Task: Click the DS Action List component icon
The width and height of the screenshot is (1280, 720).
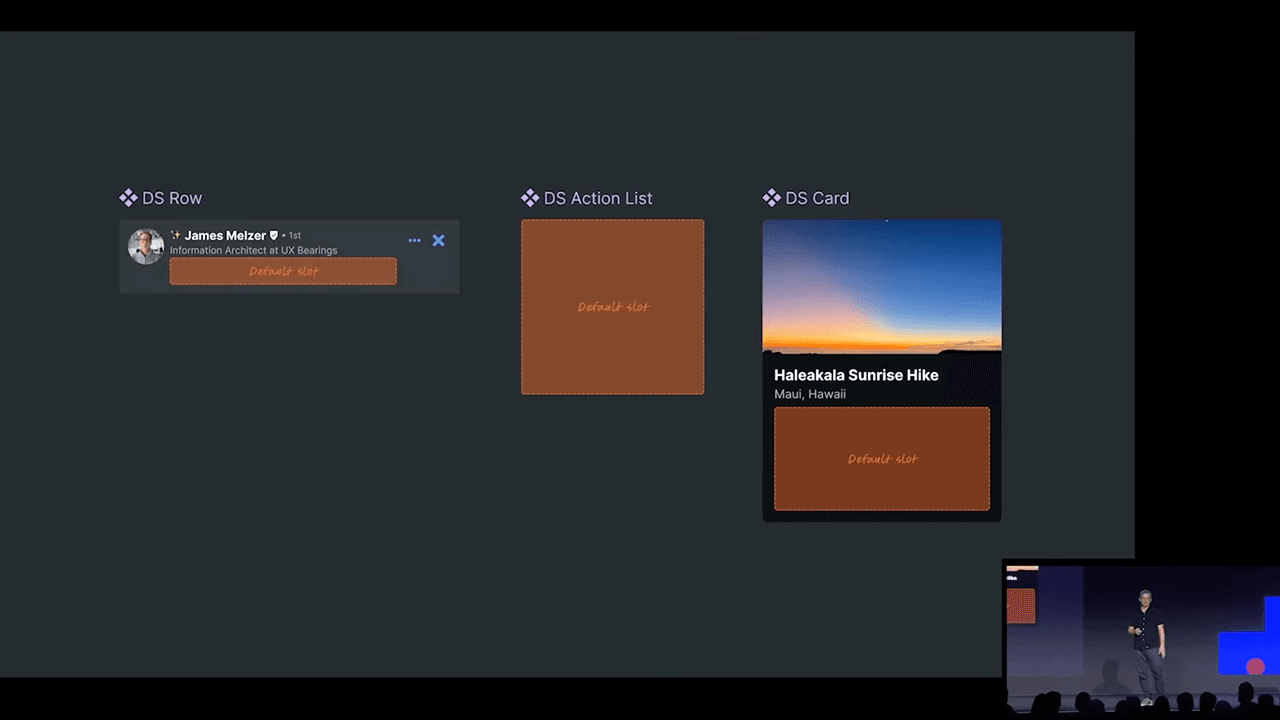Action: (x=530, y=198)
